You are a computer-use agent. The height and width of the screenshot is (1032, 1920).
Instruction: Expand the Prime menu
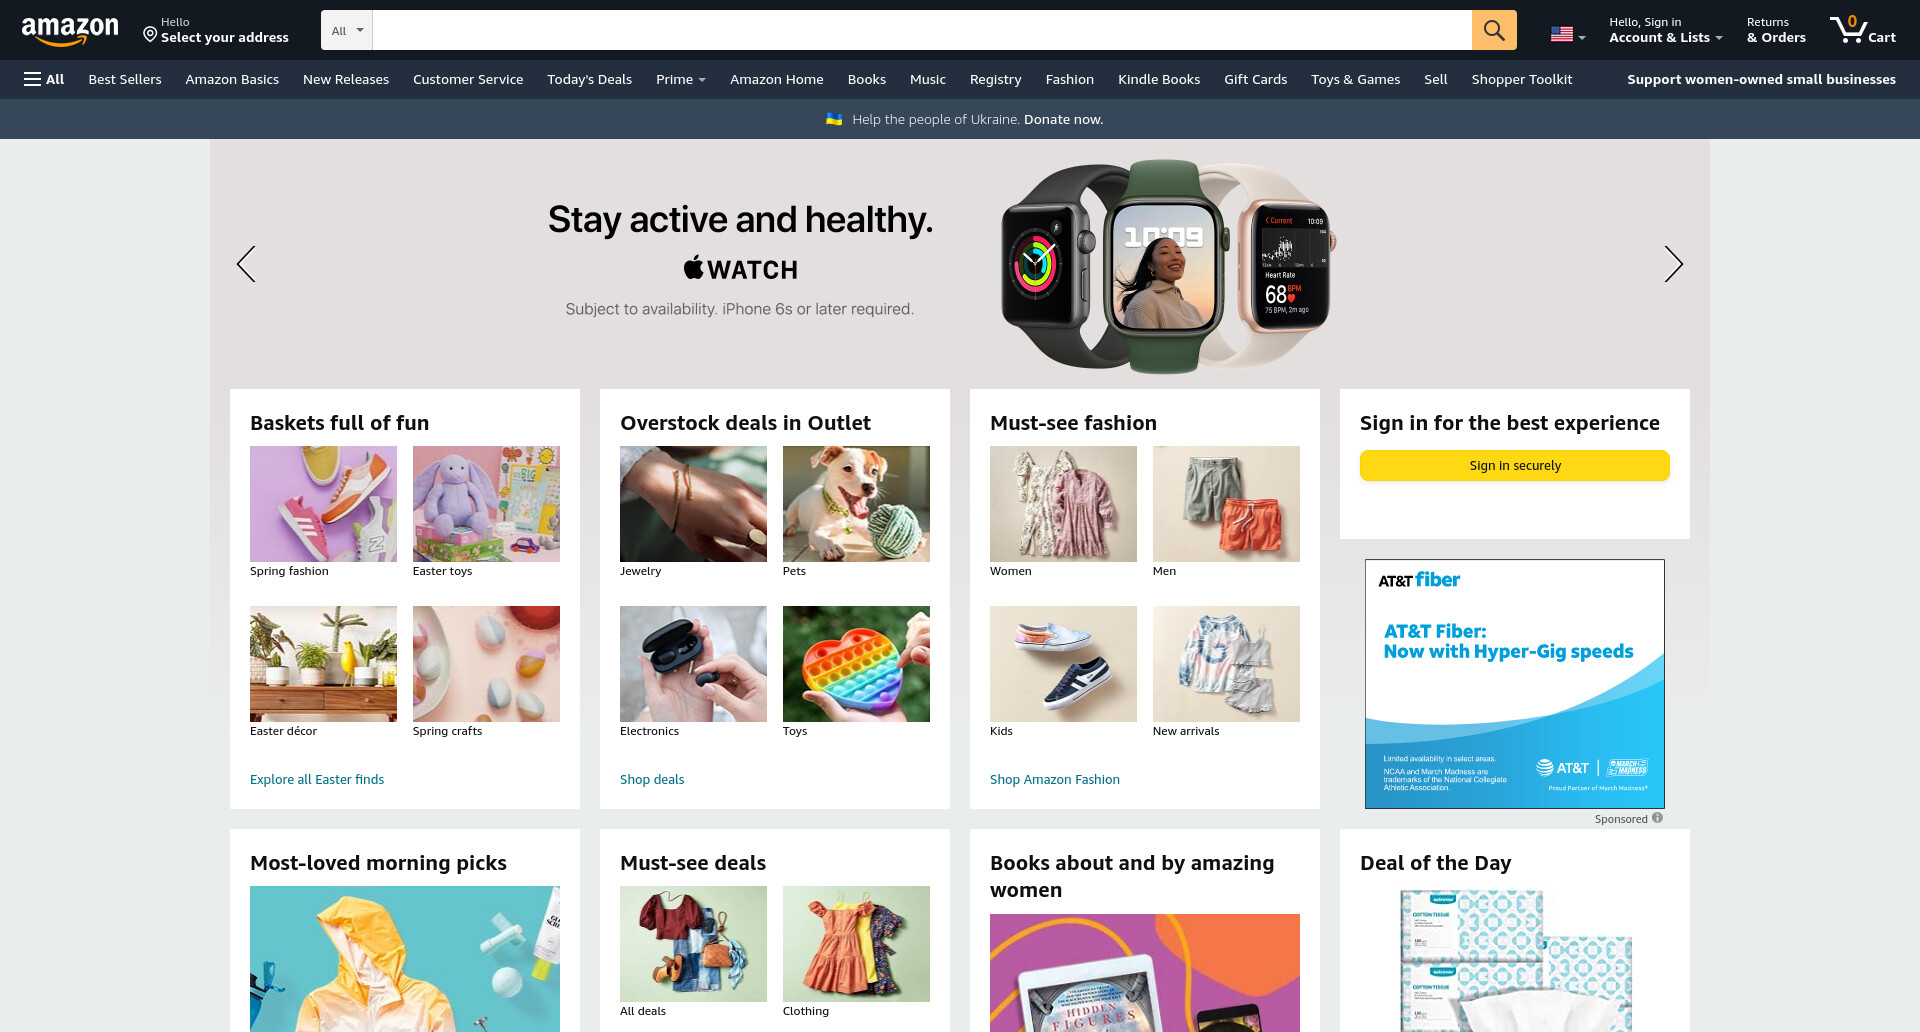[681, 79]
